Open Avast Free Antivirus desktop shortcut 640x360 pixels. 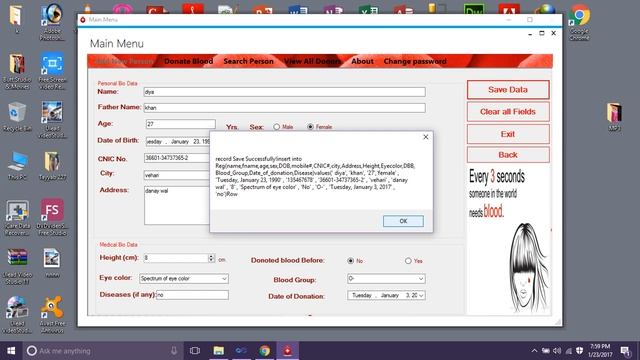(52, 315)
